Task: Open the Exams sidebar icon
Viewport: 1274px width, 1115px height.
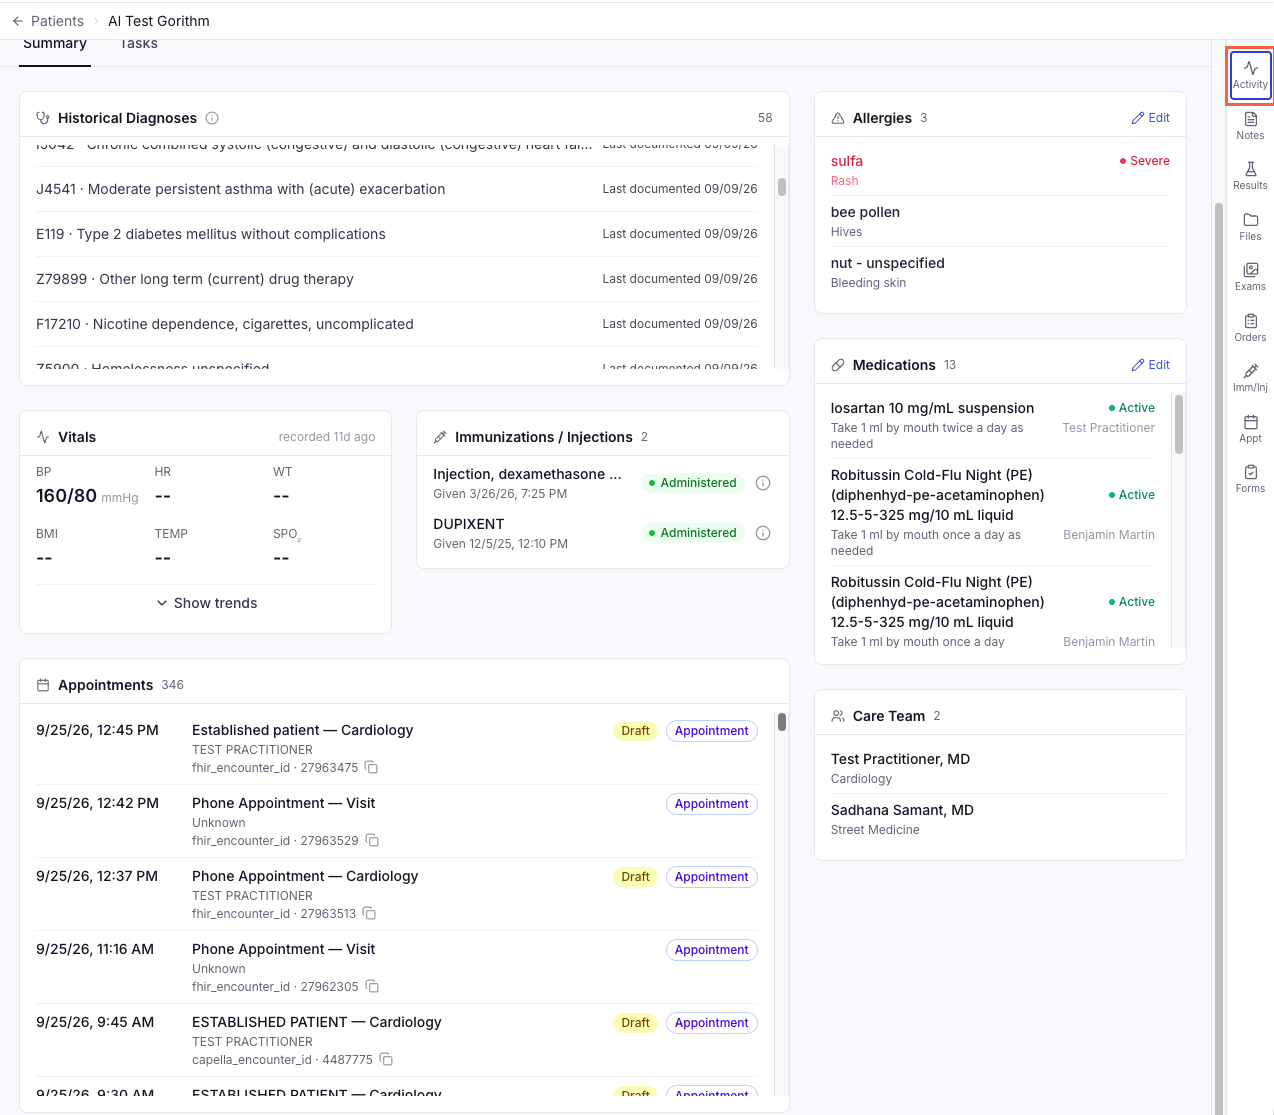Action: 1250,277
